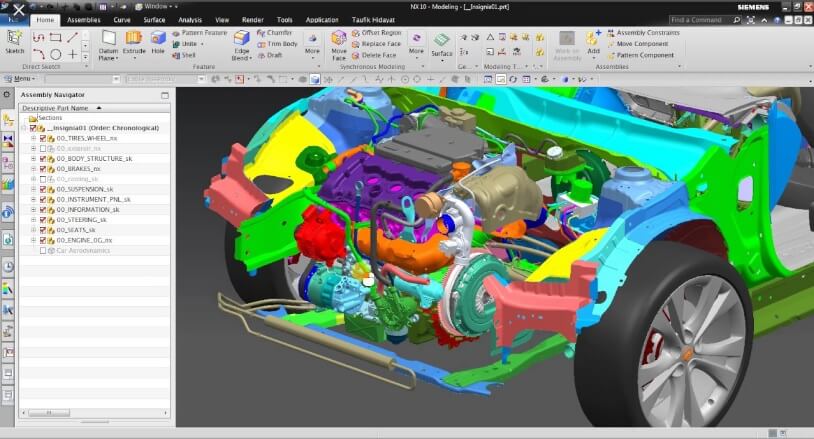Uncheck the 00_BODY_STRUCTURE_sk component
This screenshot has width=814, height=439.
(43, 159)
